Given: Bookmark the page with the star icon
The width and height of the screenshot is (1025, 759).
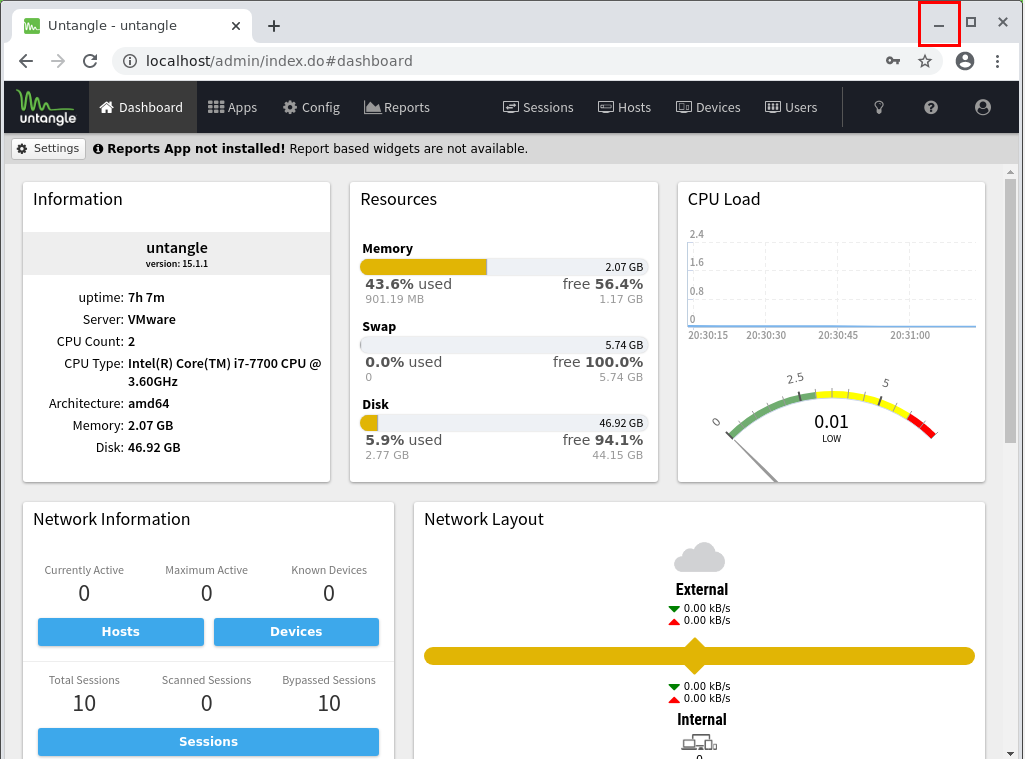Looking at the screenshot, I should point(924,61).
